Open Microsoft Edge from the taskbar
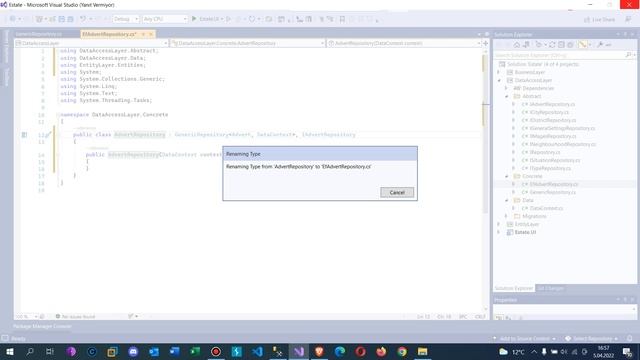This screenshot has width=640, height=360. click(x=340, y=351)
